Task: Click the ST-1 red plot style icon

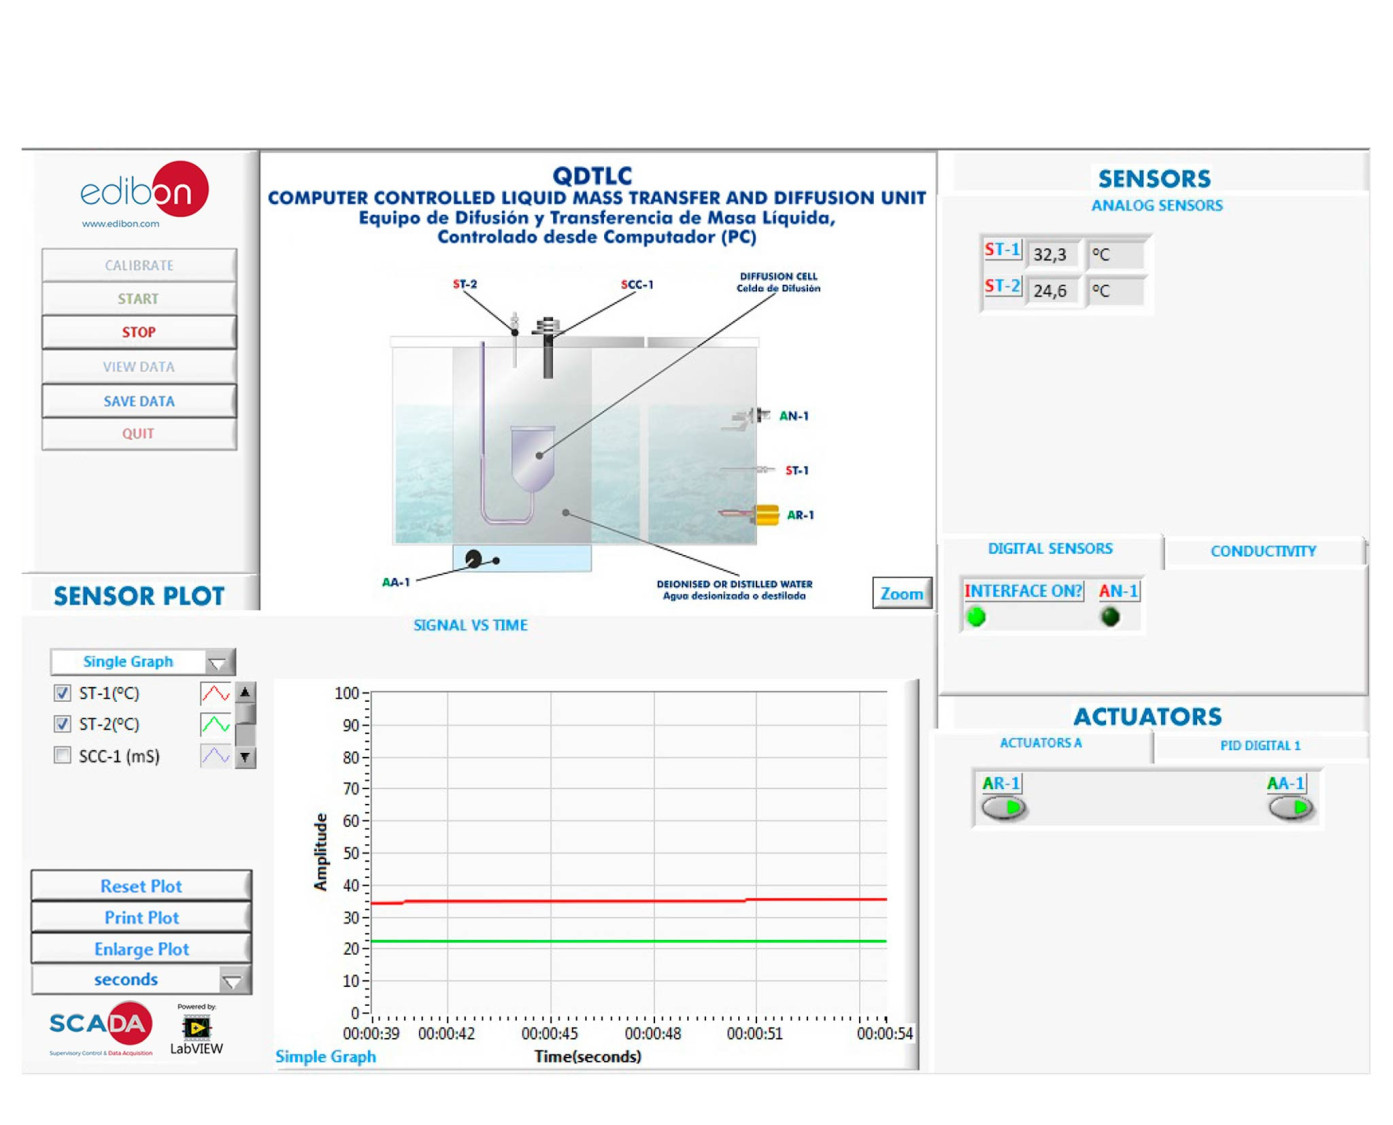Action: click(x=215, y=693)
